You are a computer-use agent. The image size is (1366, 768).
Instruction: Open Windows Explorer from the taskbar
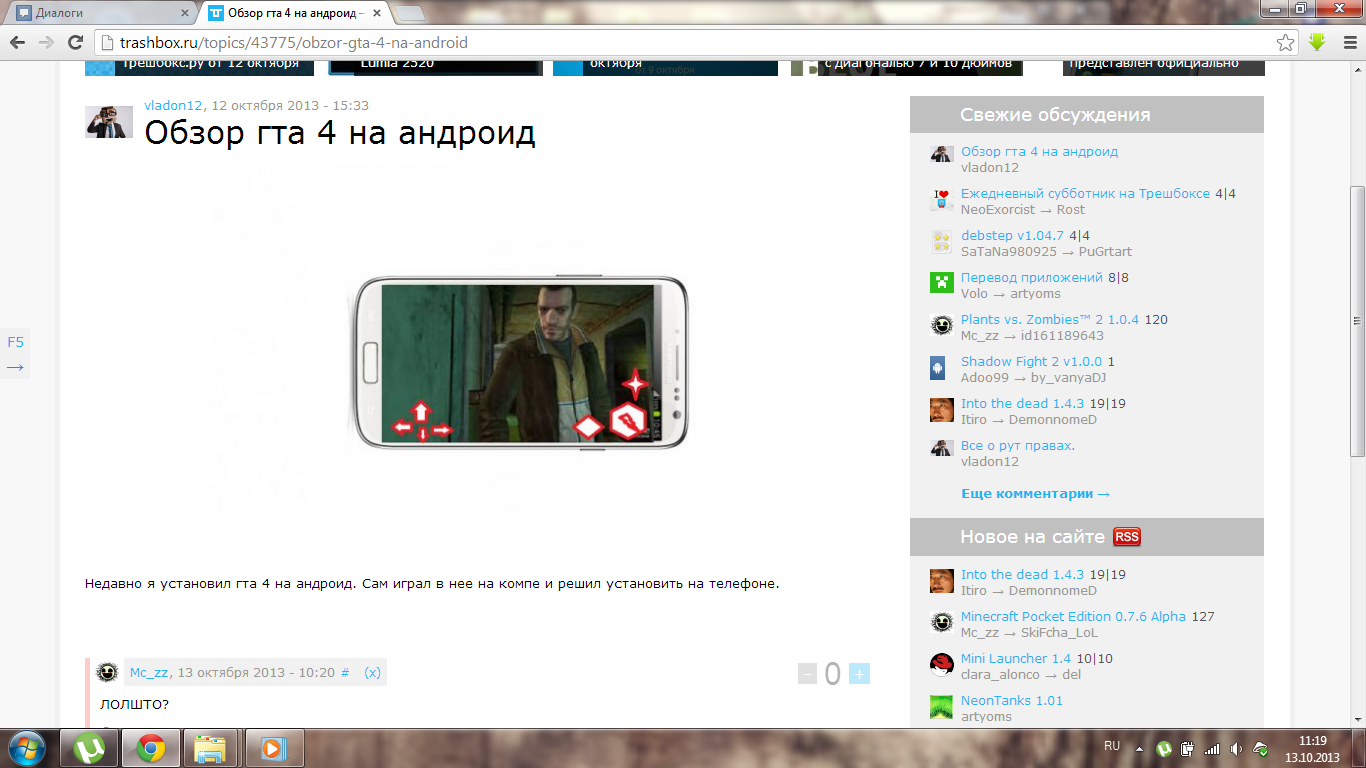pos(210,748)
